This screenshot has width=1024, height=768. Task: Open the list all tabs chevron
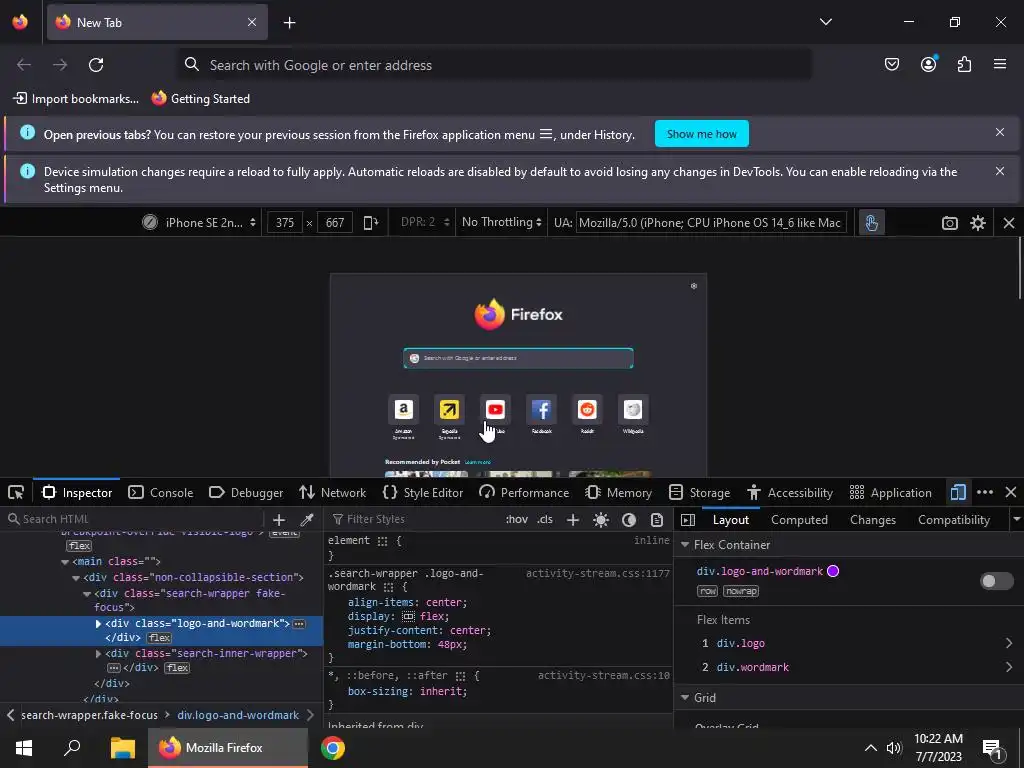click(825, 22)
